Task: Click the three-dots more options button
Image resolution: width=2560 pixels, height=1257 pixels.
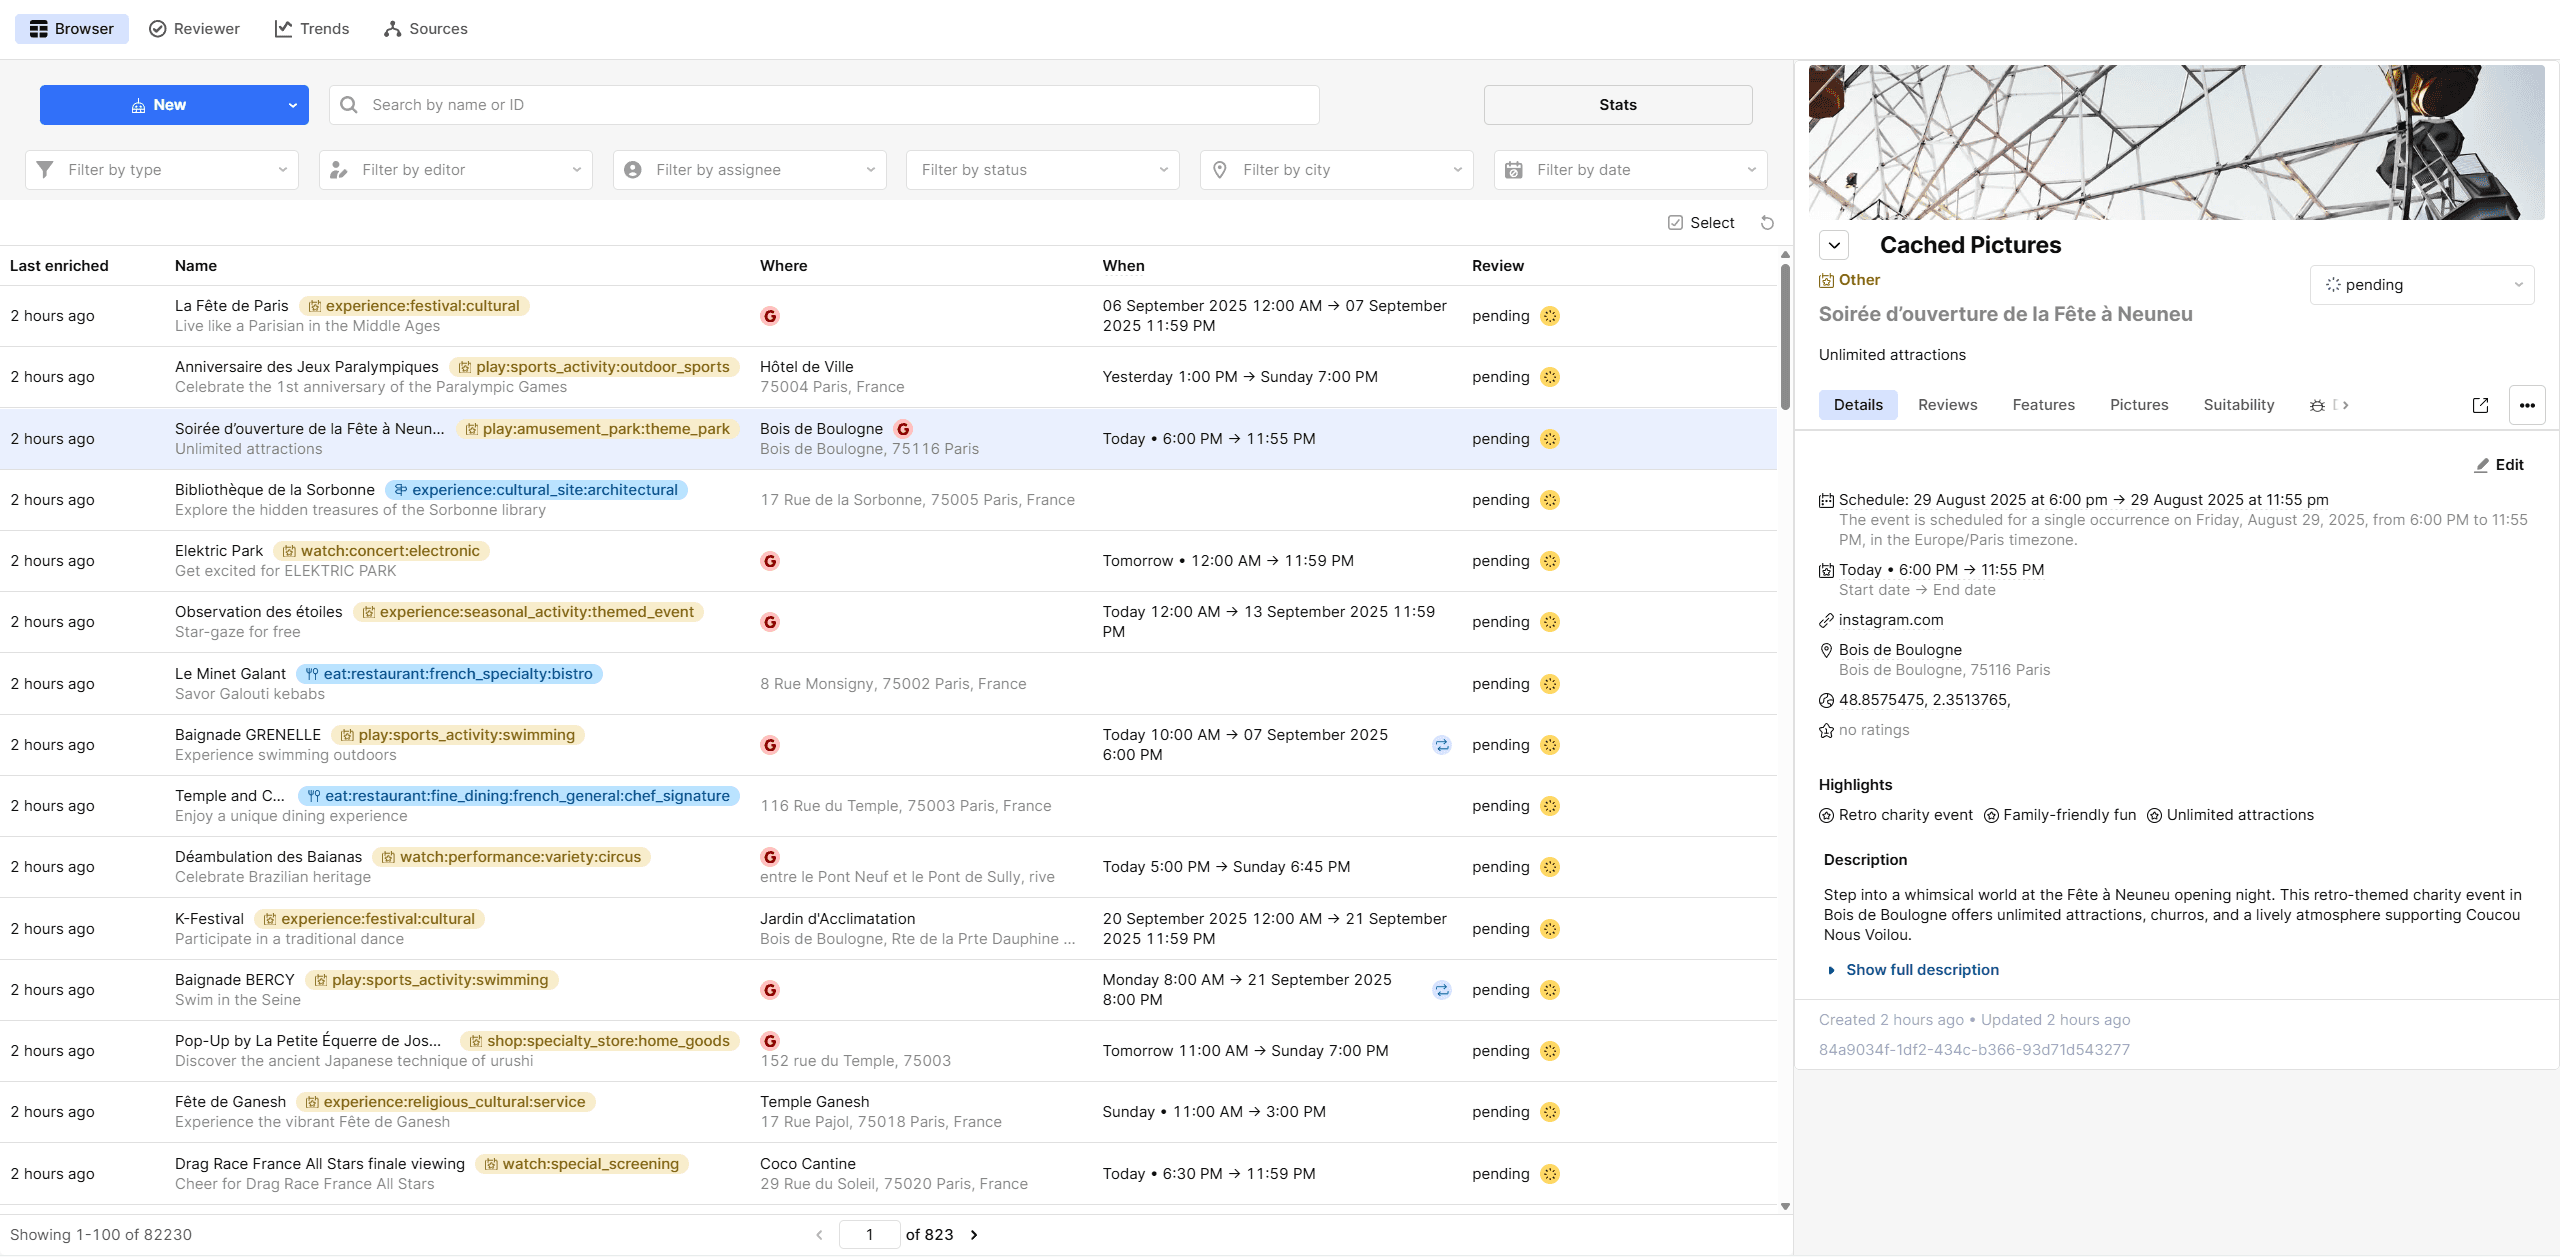Action: pos(2527,405)
